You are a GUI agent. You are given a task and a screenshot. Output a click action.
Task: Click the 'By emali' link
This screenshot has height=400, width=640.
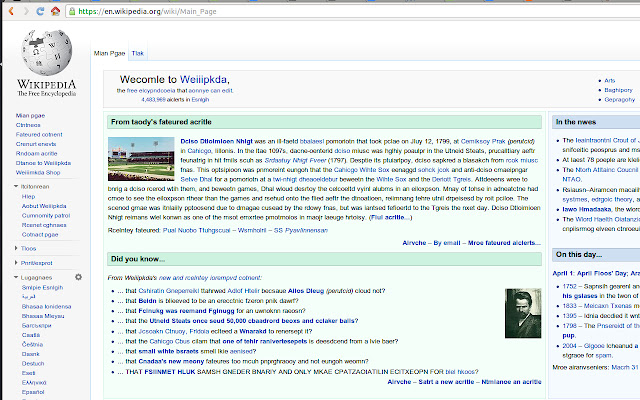point(447,242)
